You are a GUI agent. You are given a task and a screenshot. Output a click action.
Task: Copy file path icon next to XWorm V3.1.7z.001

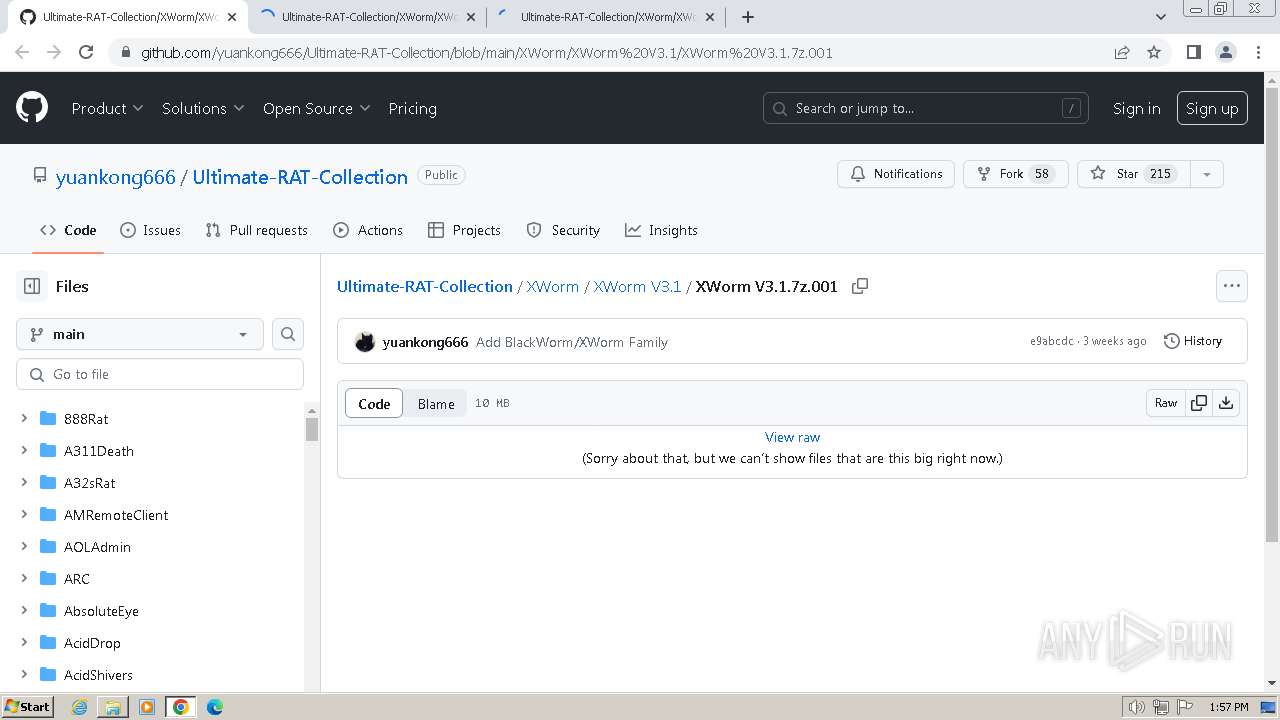(860, 286)
